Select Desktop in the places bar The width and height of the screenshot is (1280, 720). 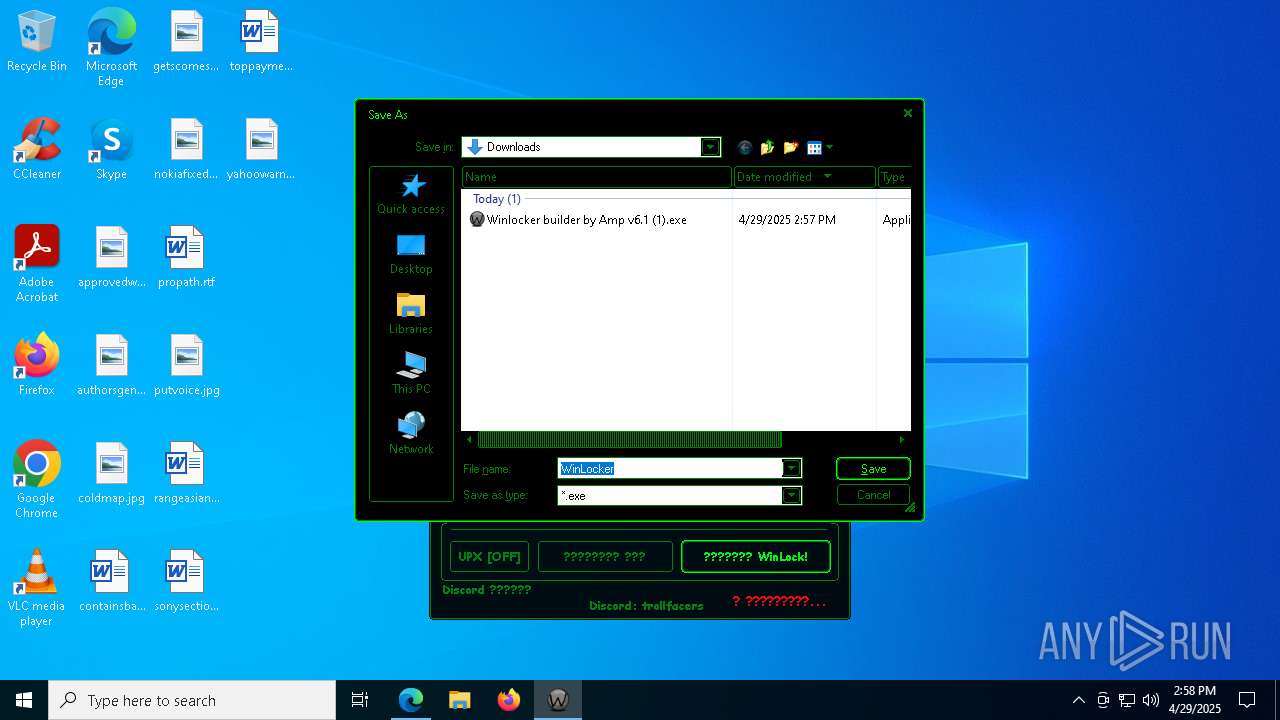pyautogui.click(x=411, y=255)
